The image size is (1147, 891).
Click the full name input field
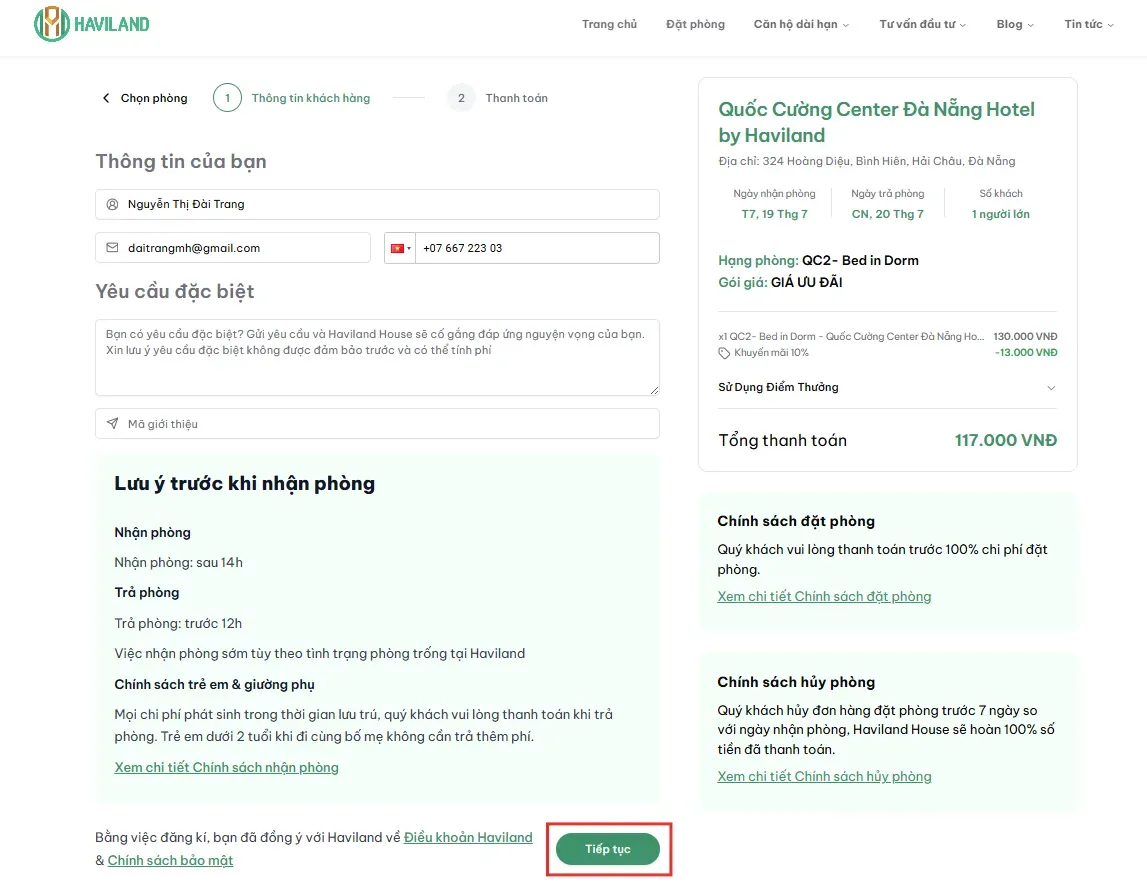377,204
